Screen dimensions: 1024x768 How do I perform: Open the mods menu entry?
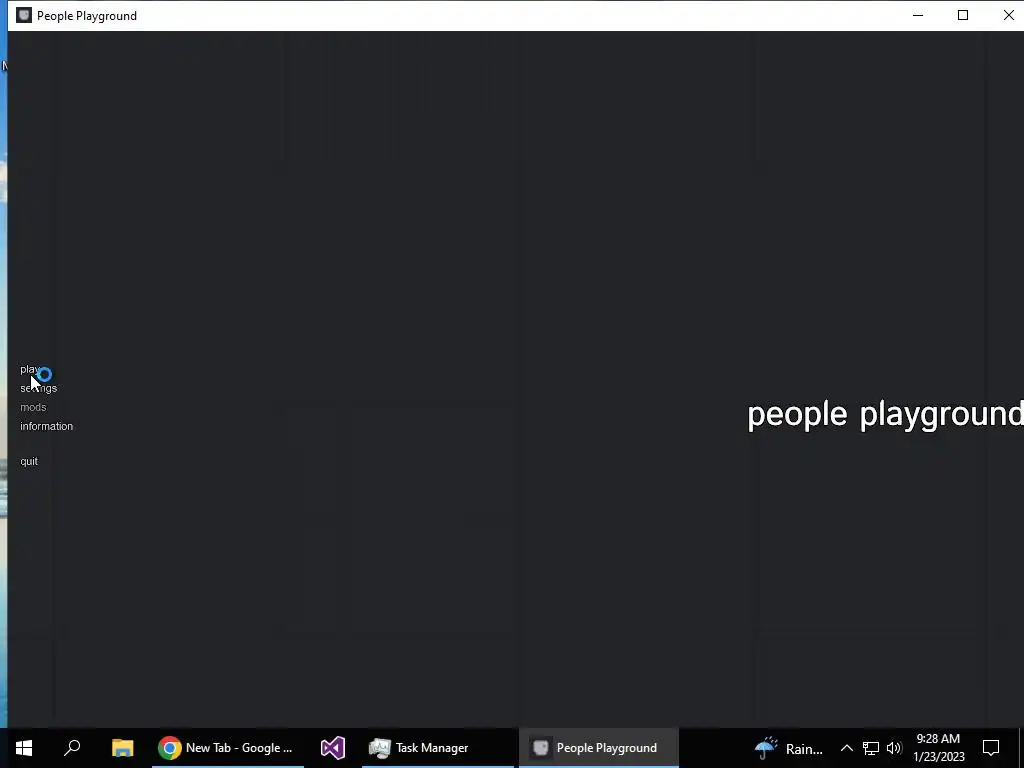(x=33, y=407)
